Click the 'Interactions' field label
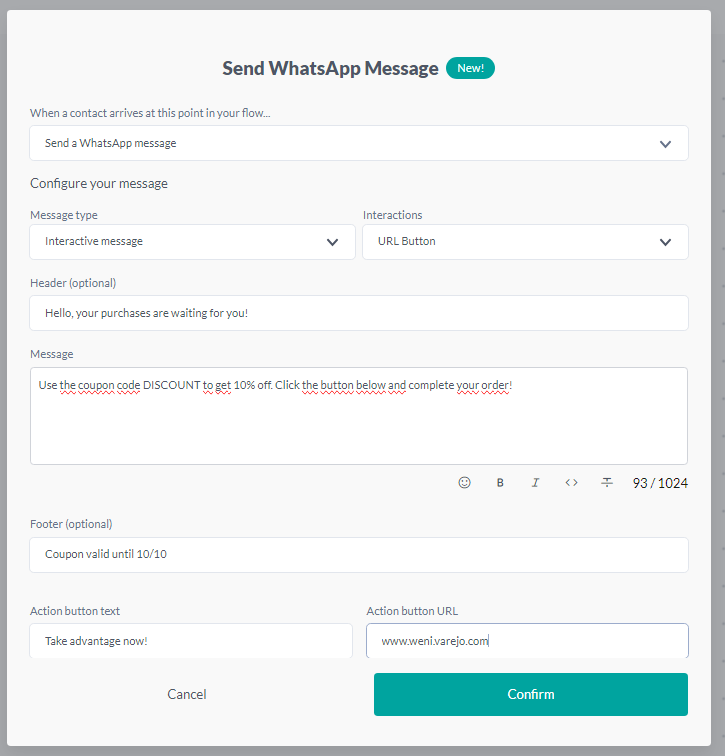Screen dimensions: 725x756 pyautogui.click(x=392, y=215)
